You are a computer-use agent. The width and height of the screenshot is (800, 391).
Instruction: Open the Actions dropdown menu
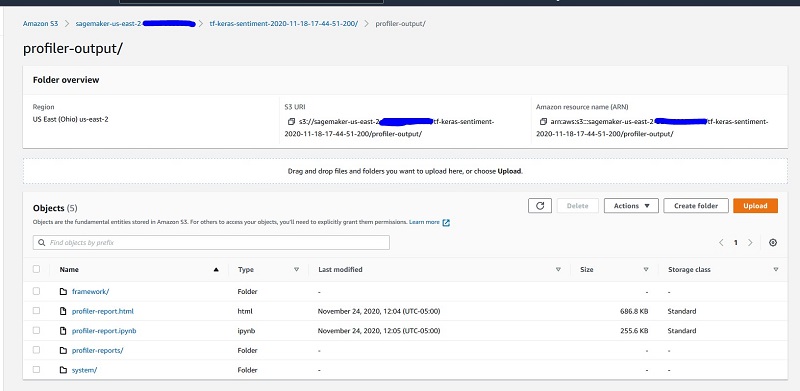pyautogui.click(x=631, y=206)
